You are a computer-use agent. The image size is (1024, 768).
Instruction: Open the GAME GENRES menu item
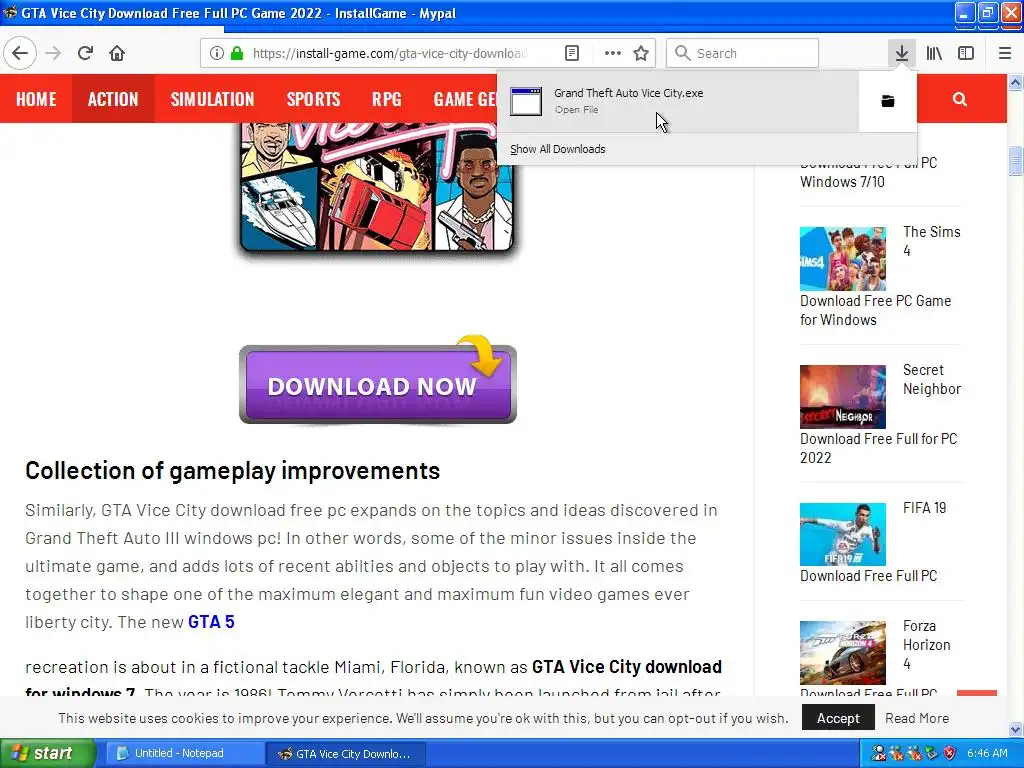[x=464, y=99]
